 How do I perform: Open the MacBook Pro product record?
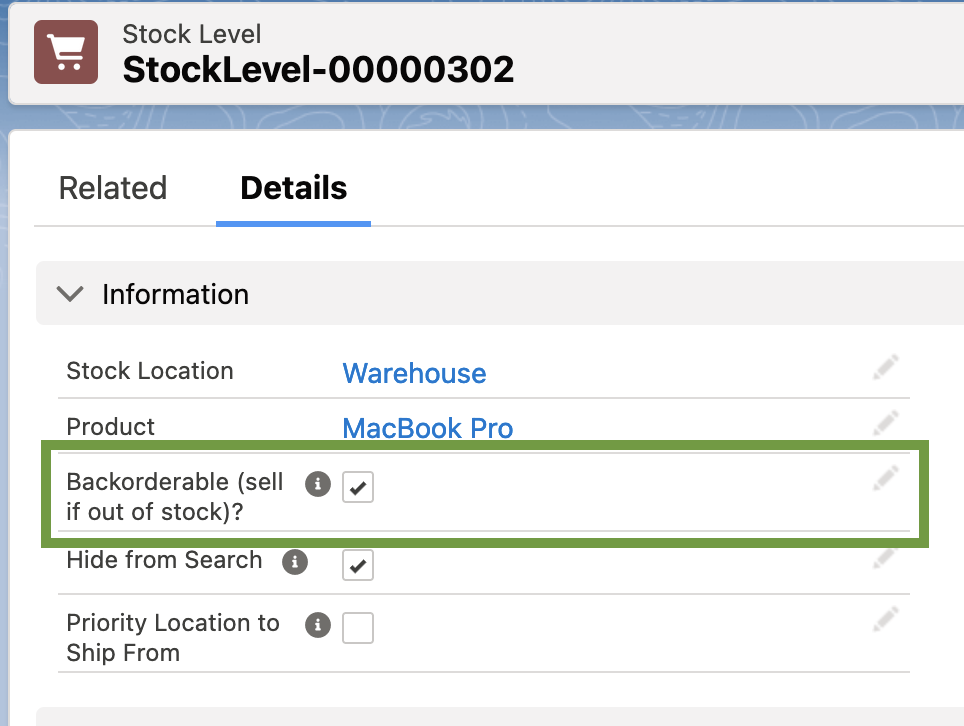coord(427,428)
